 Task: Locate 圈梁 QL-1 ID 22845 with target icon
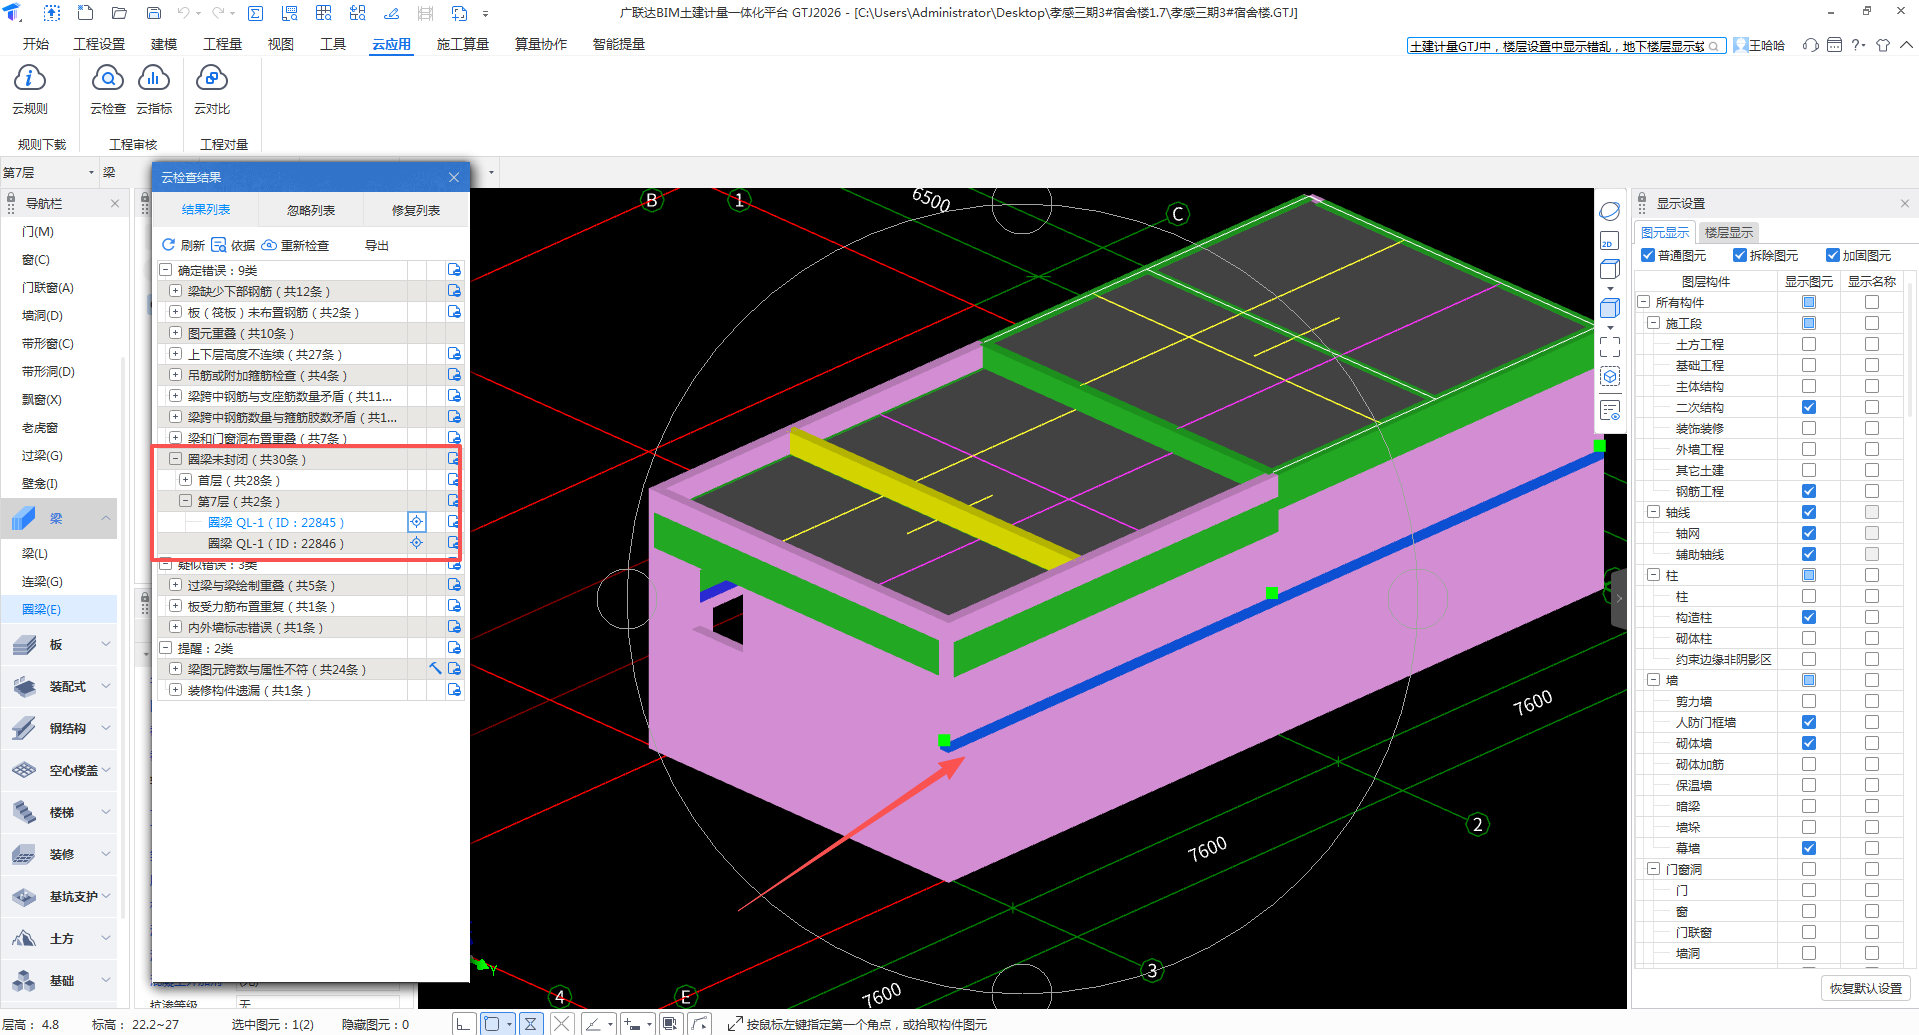coord(417,522)
